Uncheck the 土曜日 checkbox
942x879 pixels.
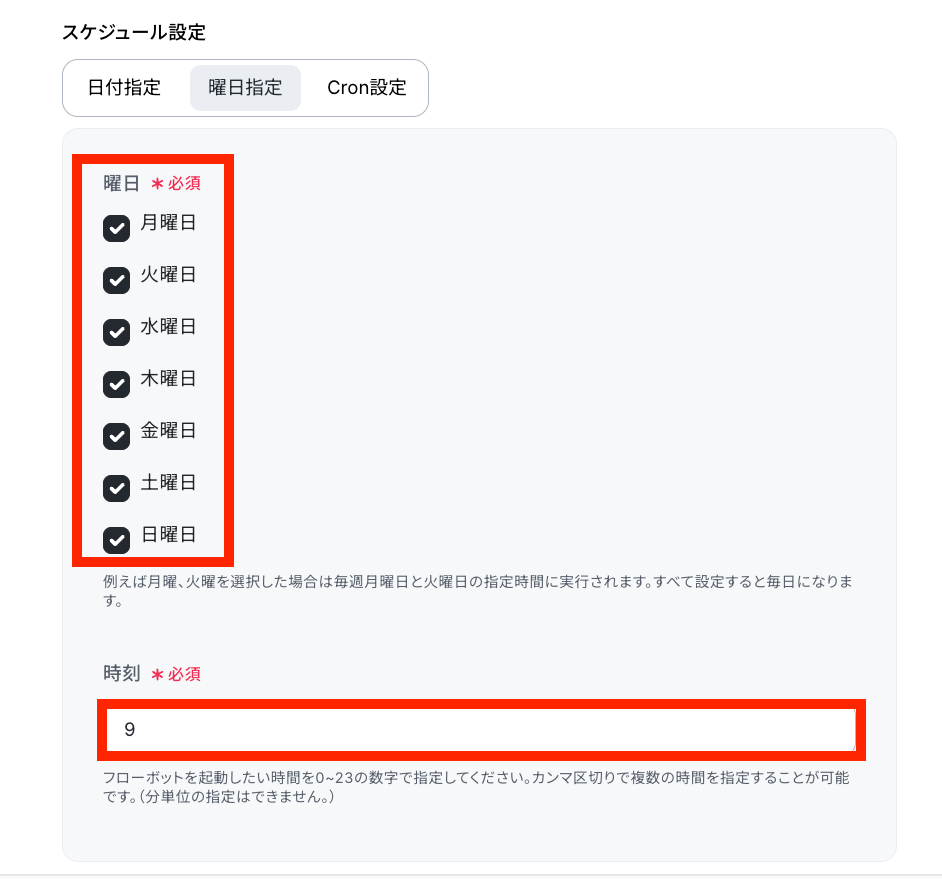(117, 488)
